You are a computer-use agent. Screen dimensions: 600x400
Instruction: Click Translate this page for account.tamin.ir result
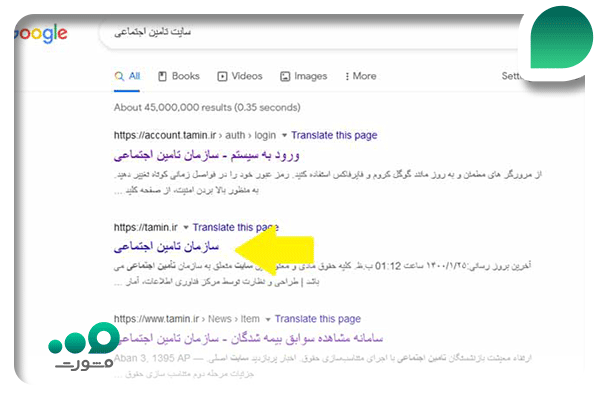point(334,135)
